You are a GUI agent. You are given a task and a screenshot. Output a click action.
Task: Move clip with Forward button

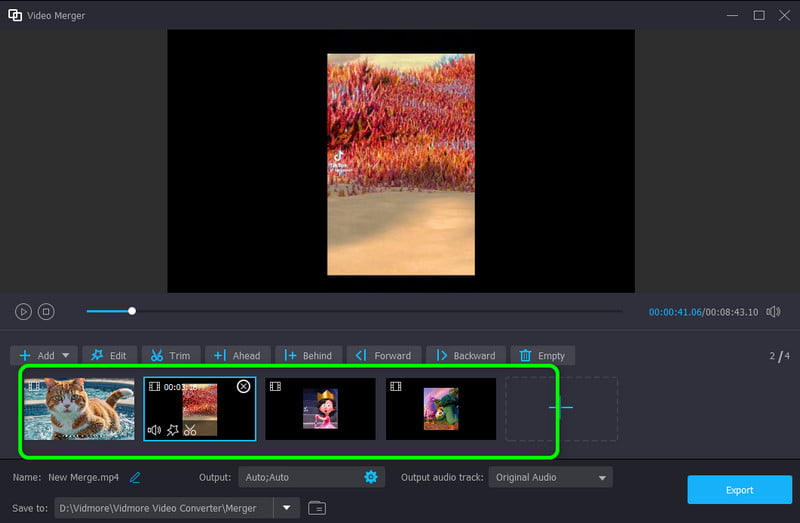[x=383, y=355]
